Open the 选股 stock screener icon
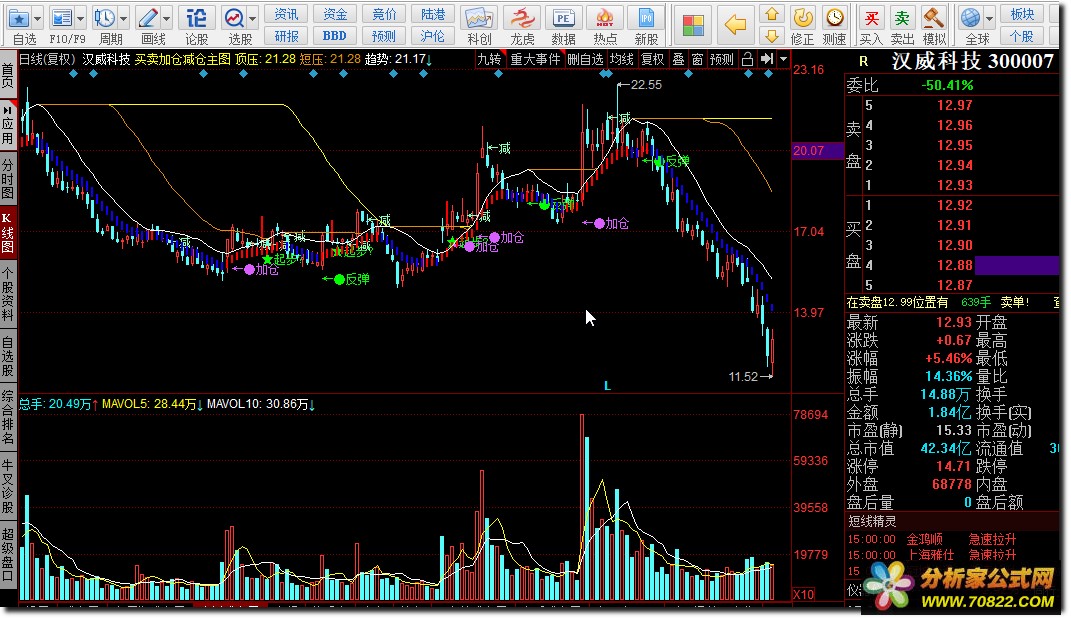 (234, 18)
